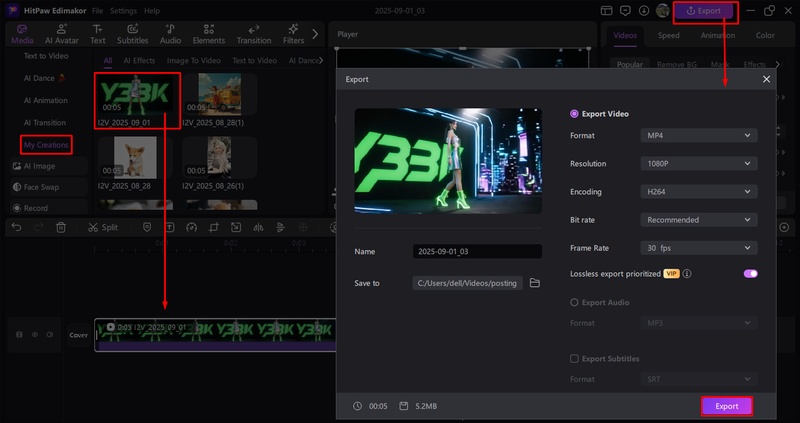This screenshot has width=800, height=423.
Task: Switch to the Speed tab
Action: point(668,35)
